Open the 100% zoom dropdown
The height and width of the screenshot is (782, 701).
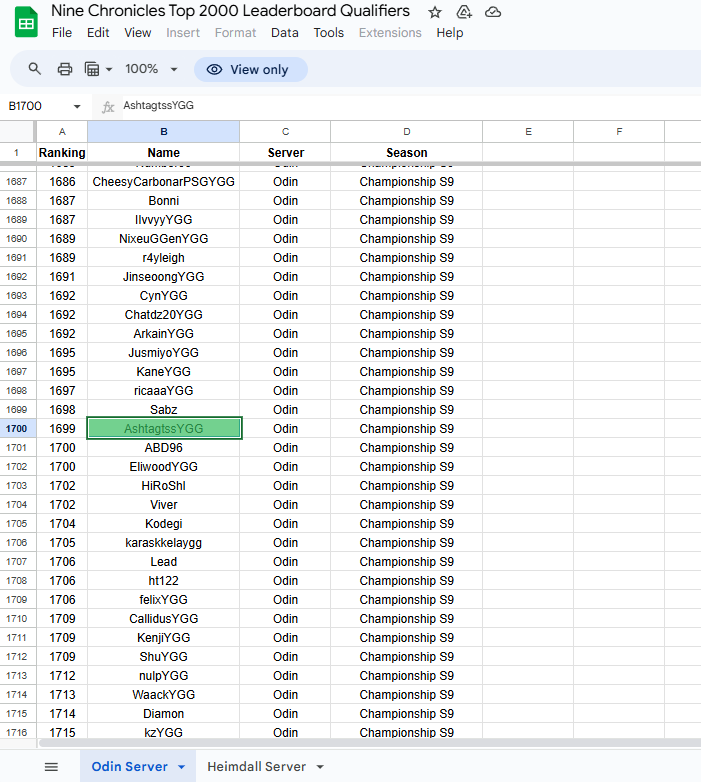point(151,69)
